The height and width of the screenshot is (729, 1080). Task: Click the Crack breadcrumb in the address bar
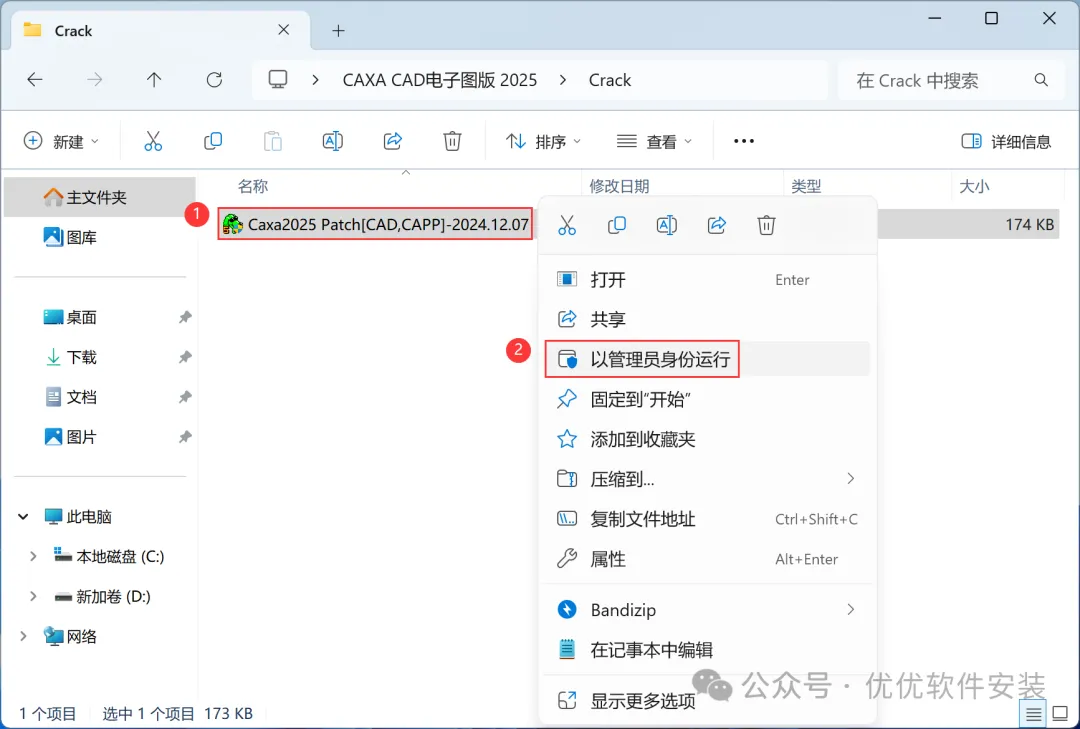[x=610, y=80]
